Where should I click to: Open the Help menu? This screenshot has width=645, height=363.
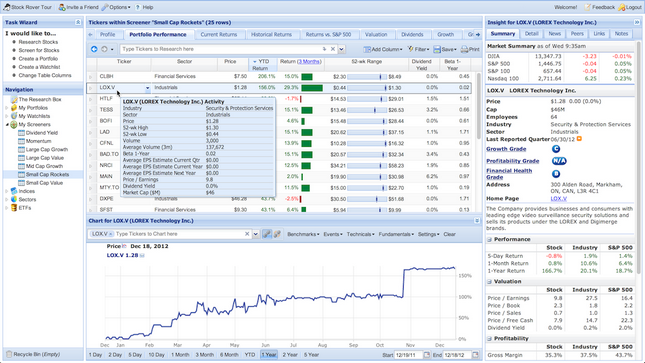tap(144, 7)
